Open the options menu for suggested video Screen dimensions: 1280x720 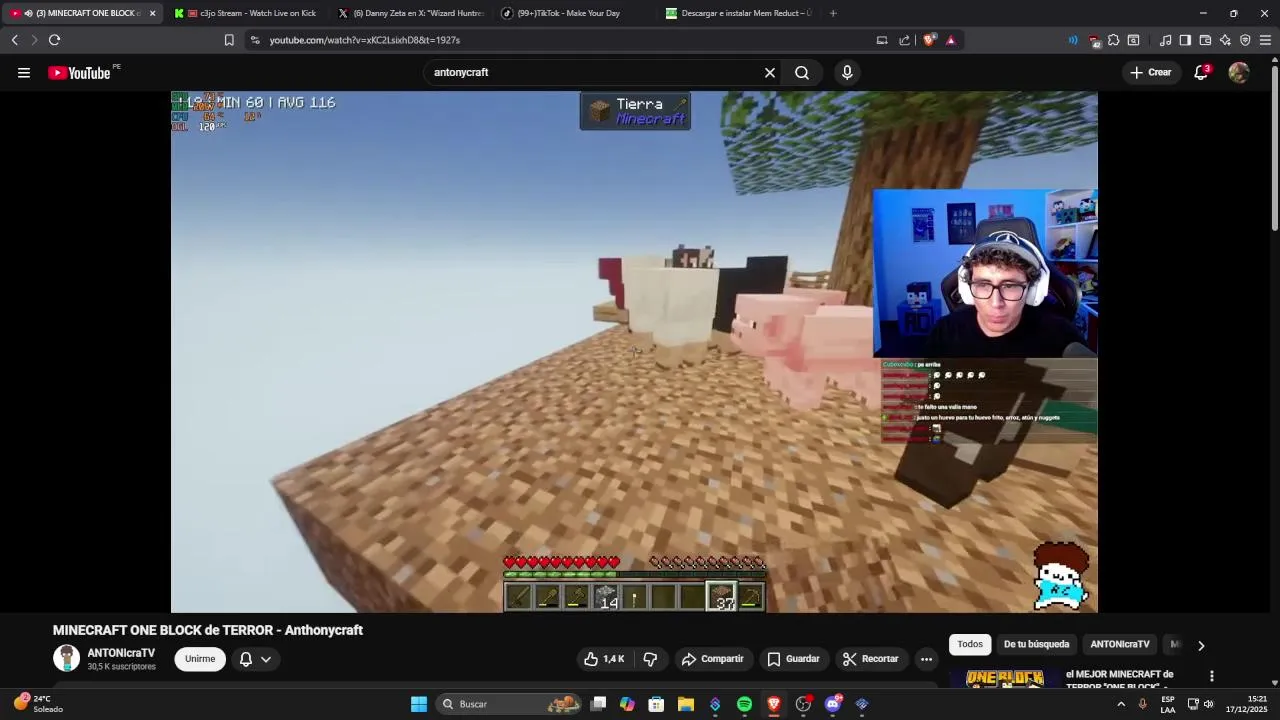tap(1211, 676)
